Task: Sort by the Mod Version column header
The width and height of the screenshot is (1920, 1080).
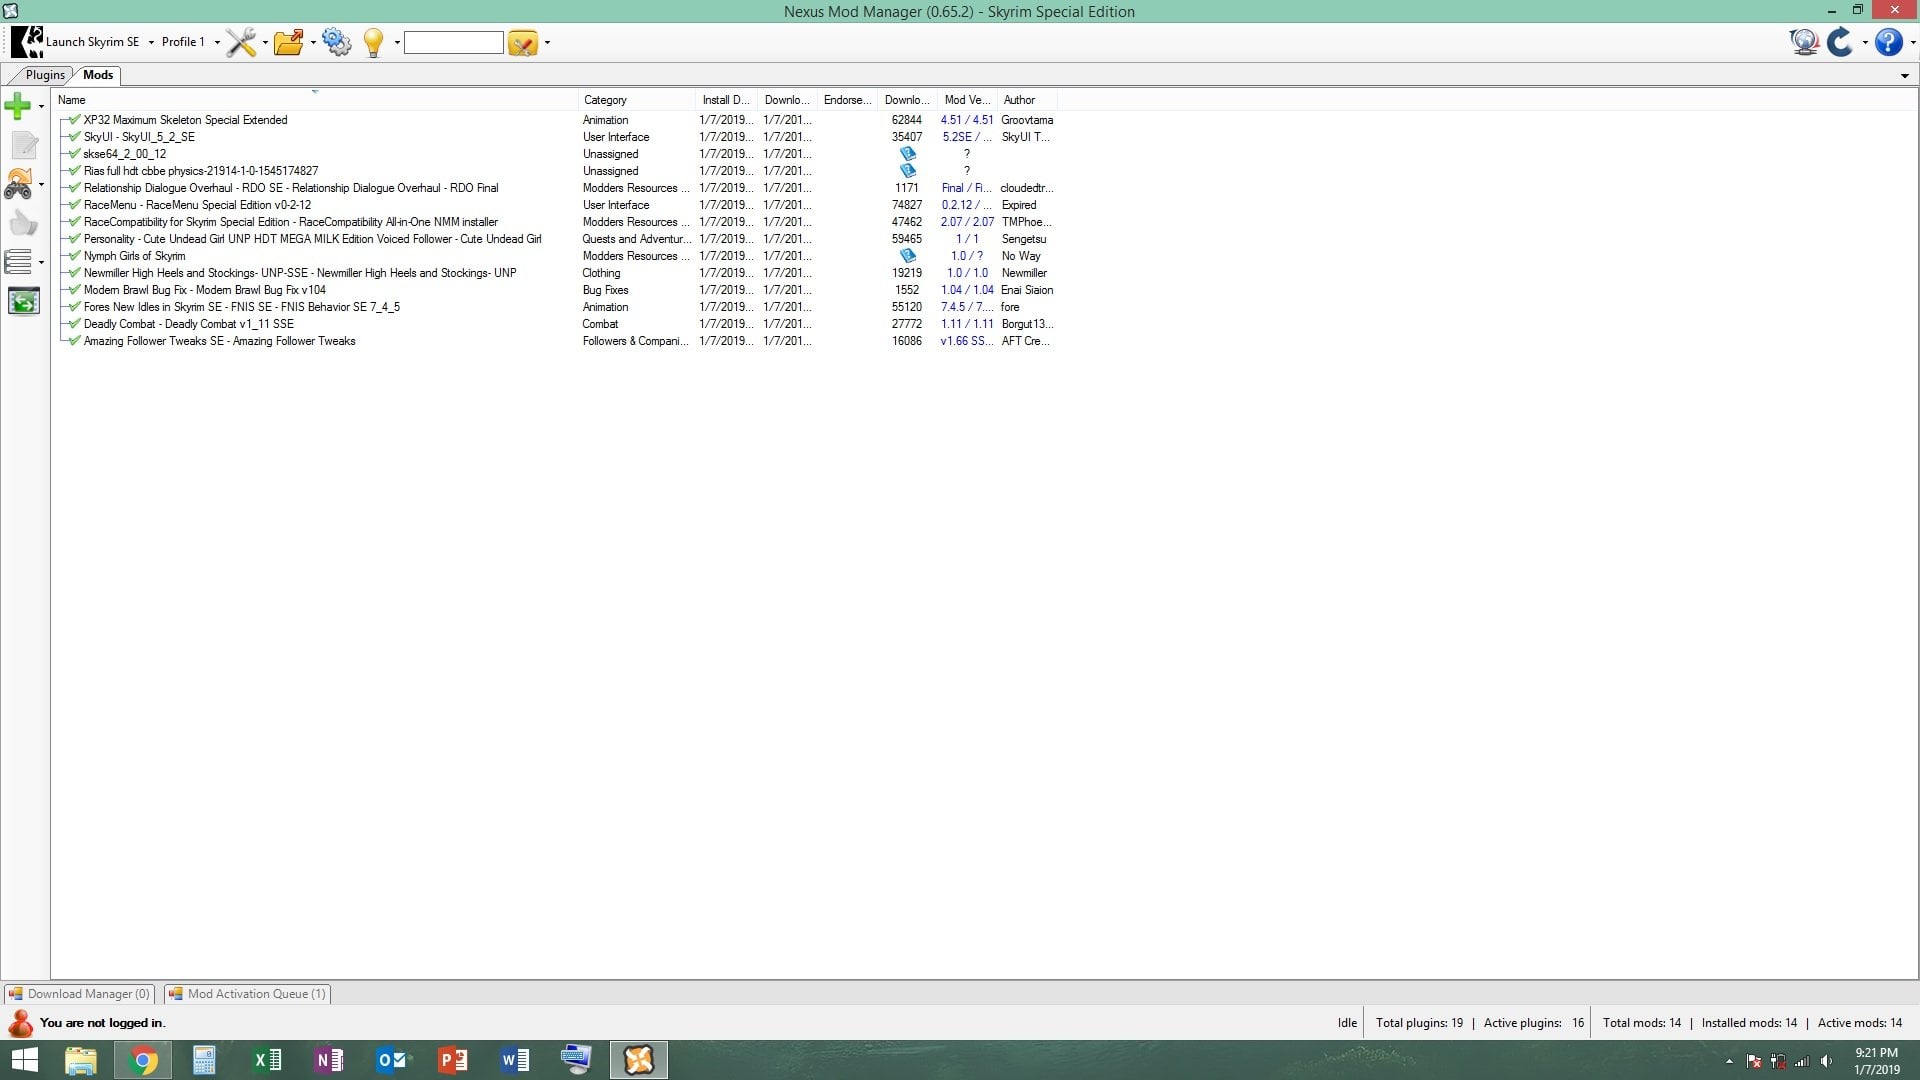Action: coord(967,100)
